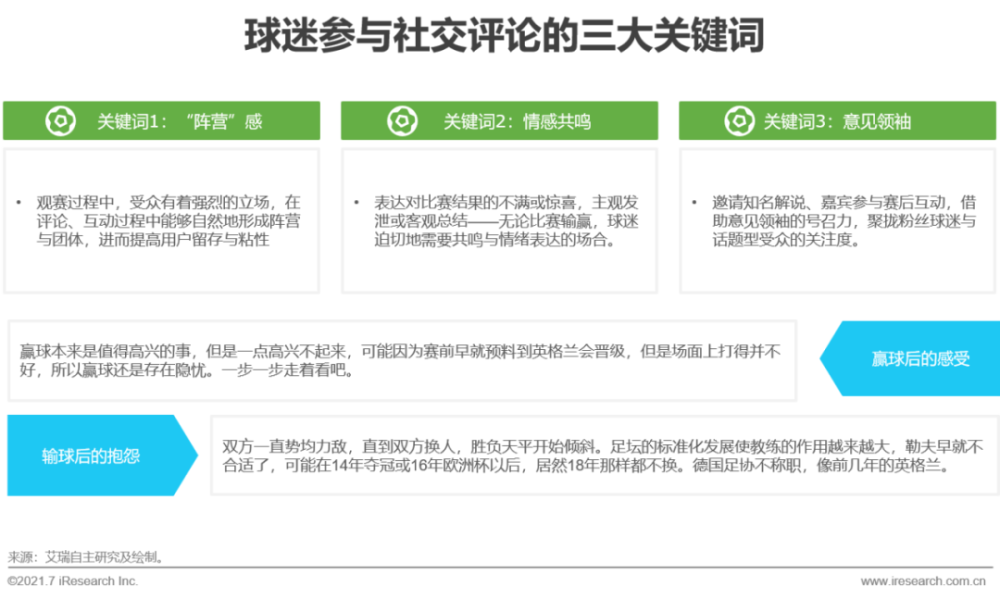Click the soccer ball icon beside 关键词3
This screenshot has height=600, width=1000.
click(740, 121)
